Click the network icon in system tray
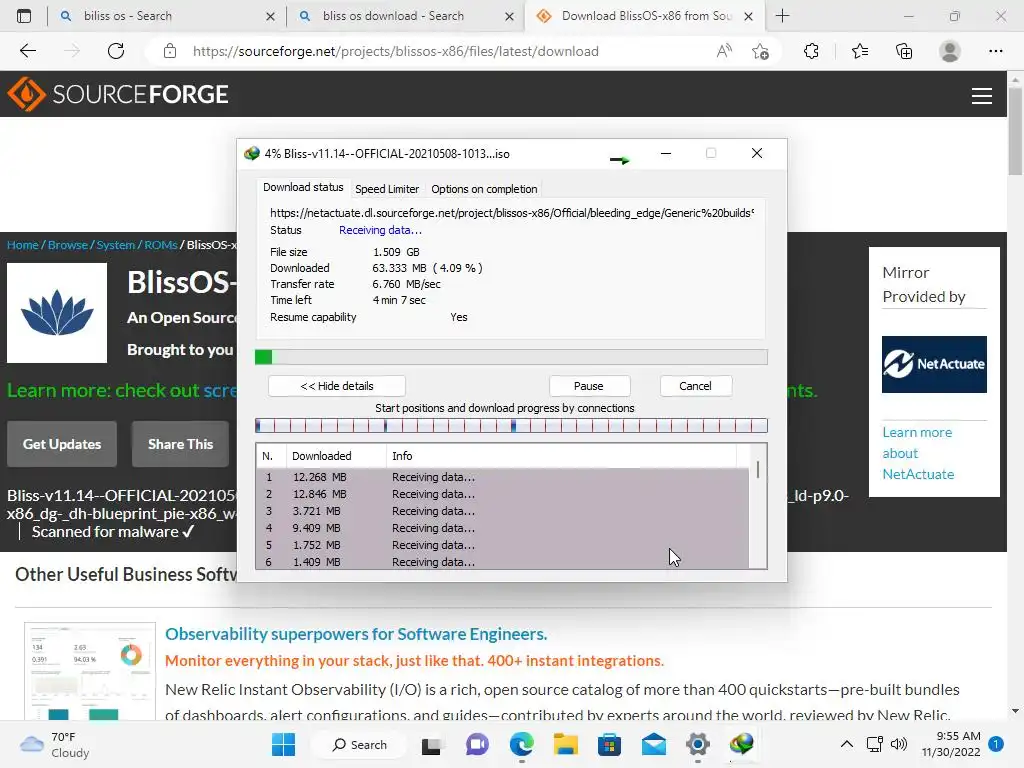The image size is (1024, 768). tap(874, 744)
